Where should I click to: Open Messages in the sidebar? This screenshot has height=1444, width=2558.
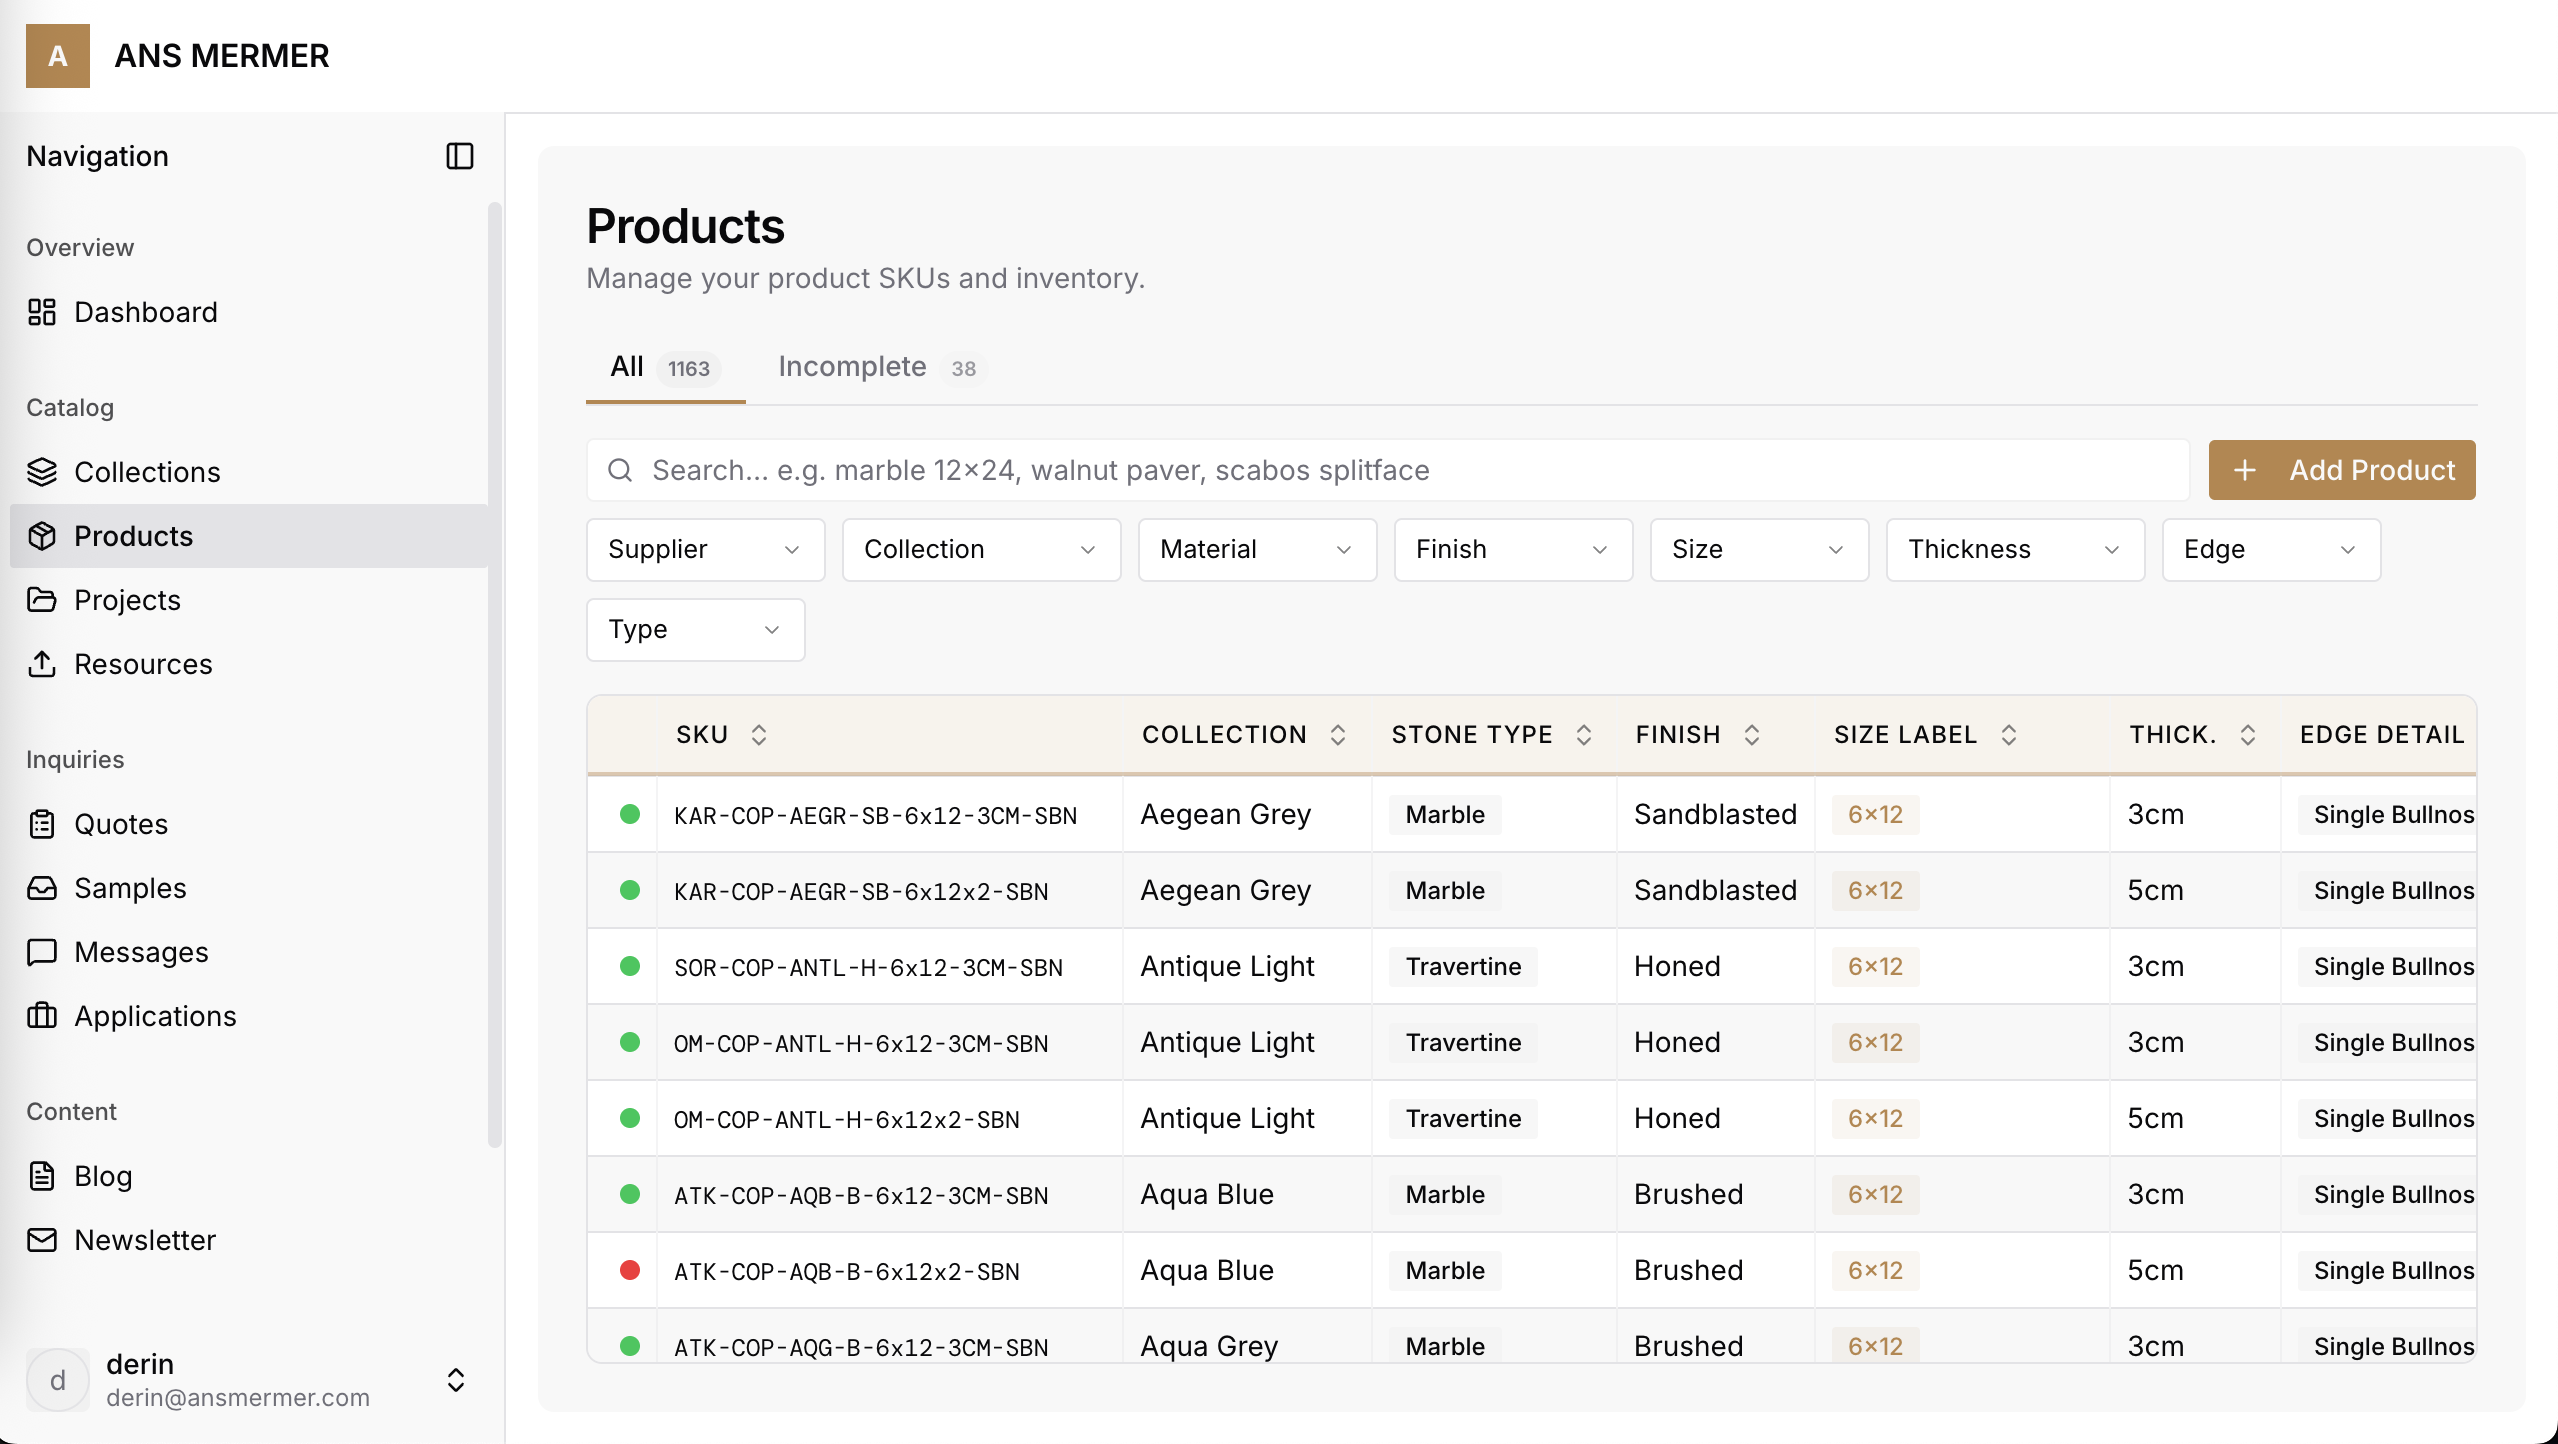point(141,952)
